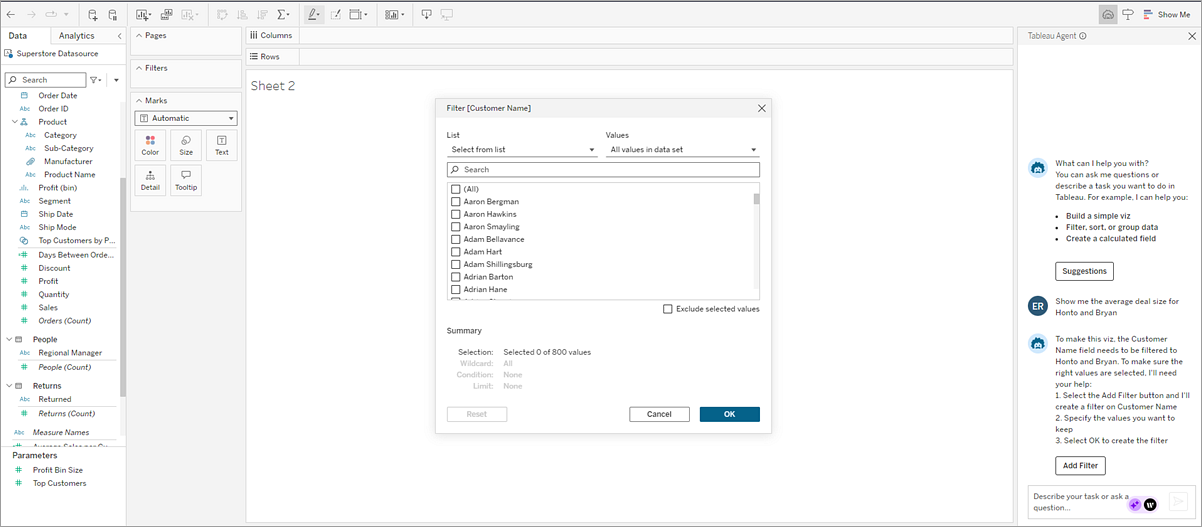This screenshot has width=1202, height=527.
Task: Check the Adrian Barton checkbox
Action: pos(456,277)
